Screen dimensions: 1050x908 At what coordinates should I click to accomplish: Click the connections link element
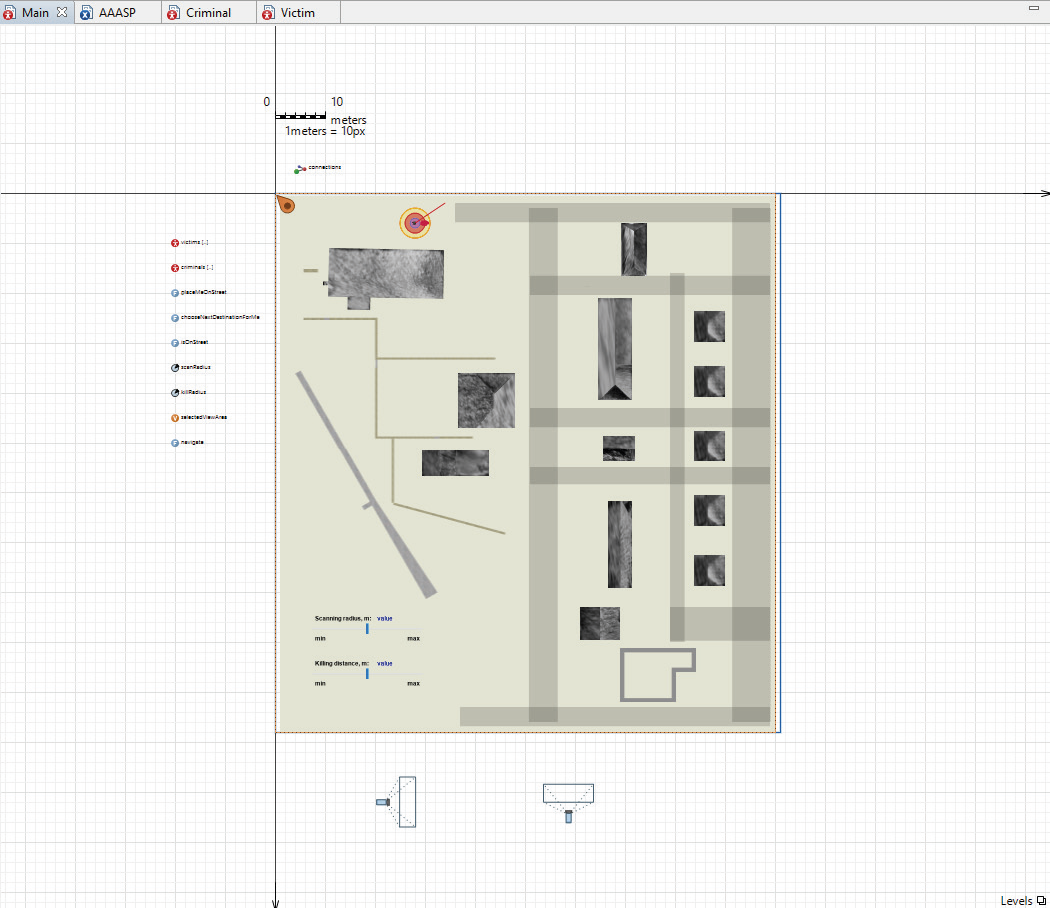coord(300,169)
